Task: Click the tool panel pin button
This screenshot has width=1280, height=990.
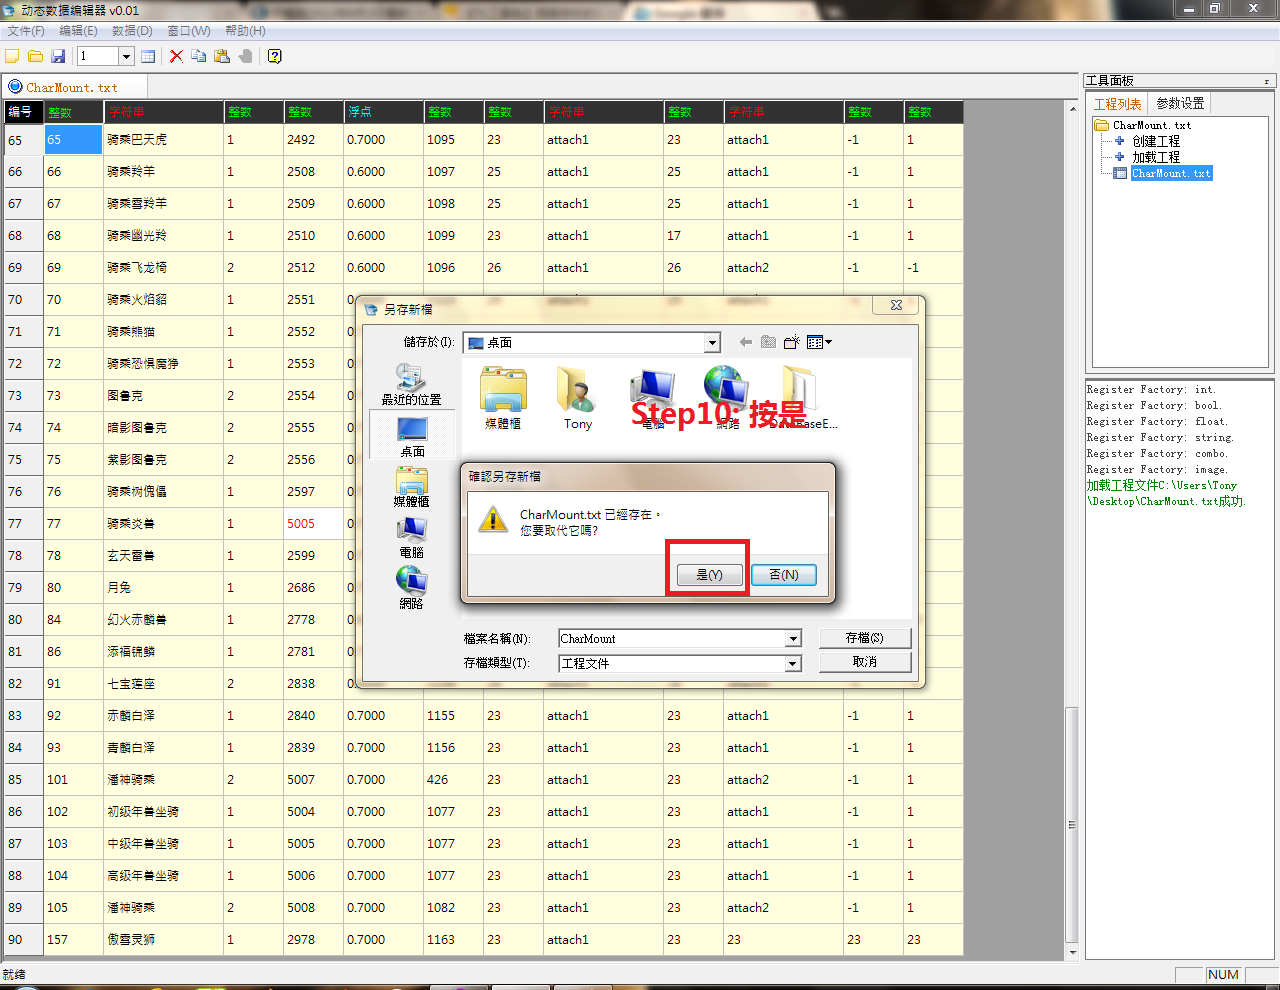Action: point(1266,81)
